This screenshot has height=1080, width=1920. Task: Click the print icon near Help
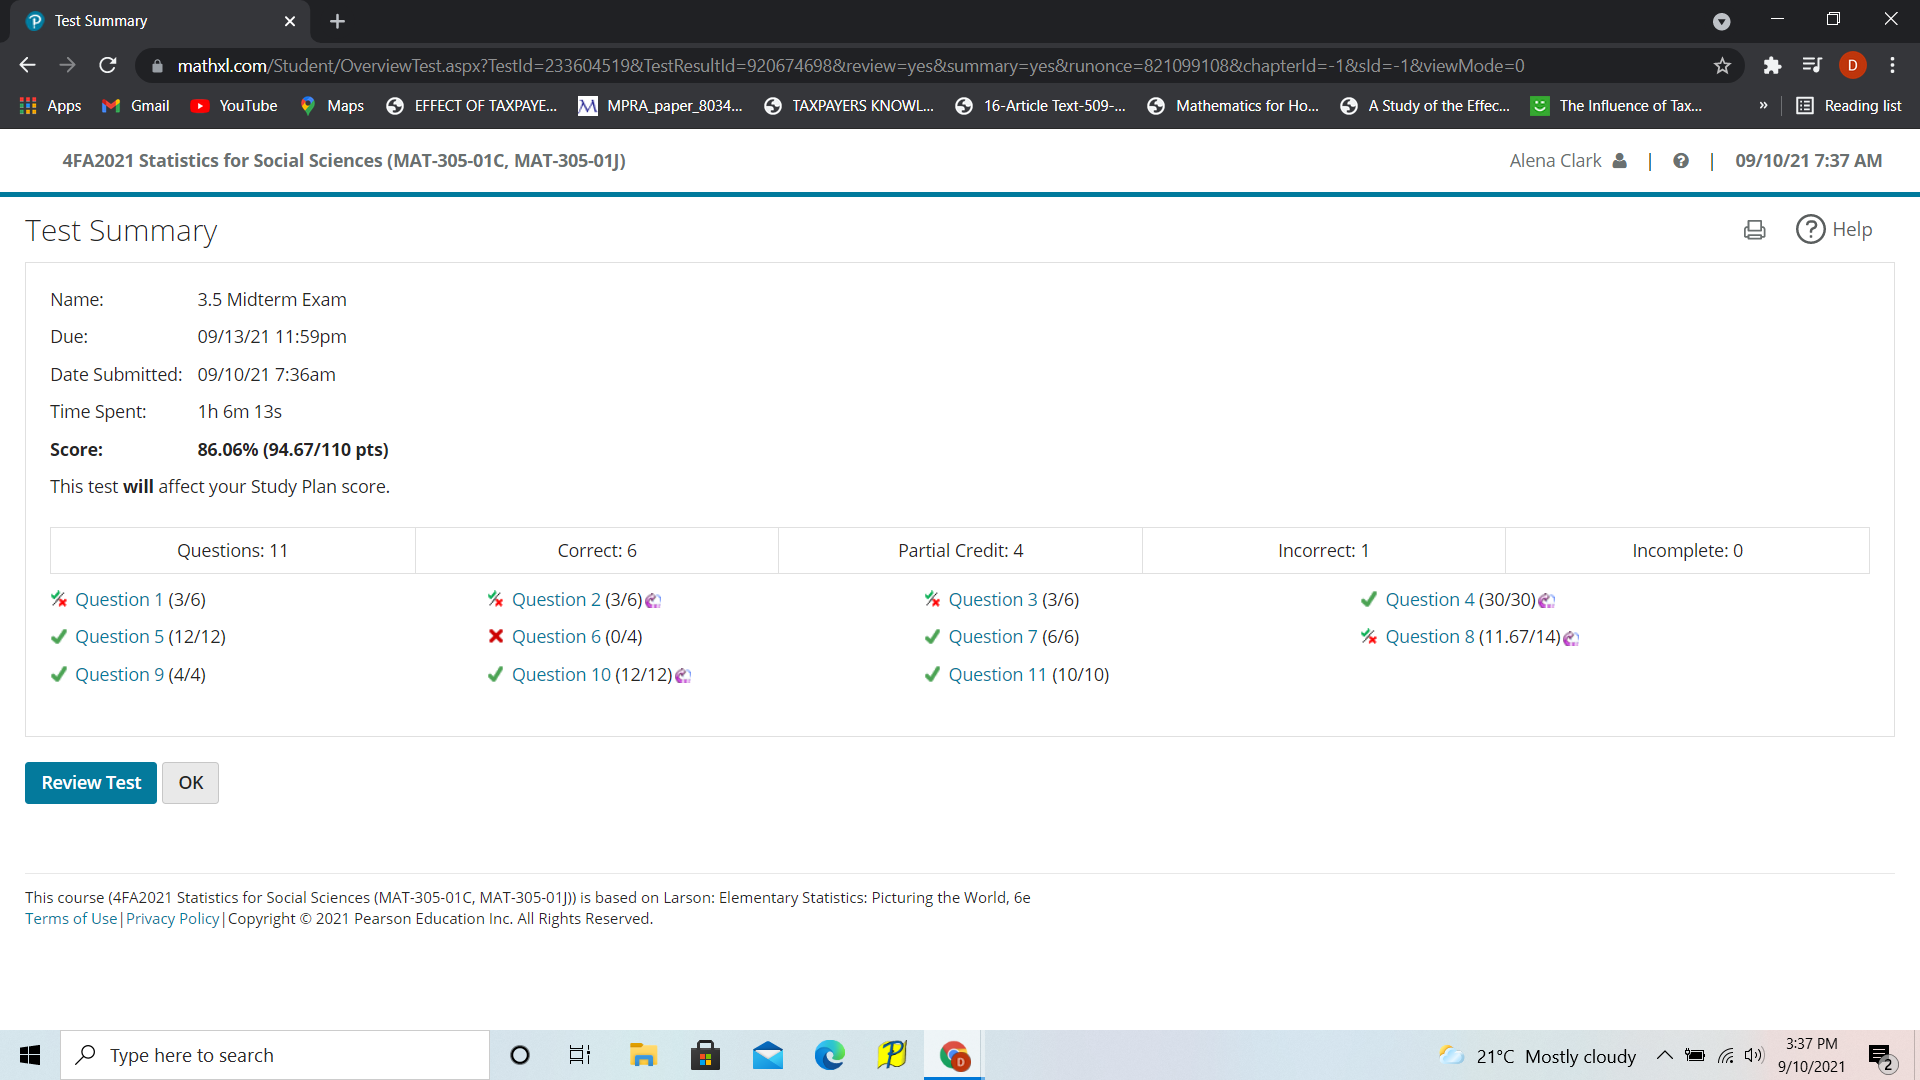tap(1754, 230)
